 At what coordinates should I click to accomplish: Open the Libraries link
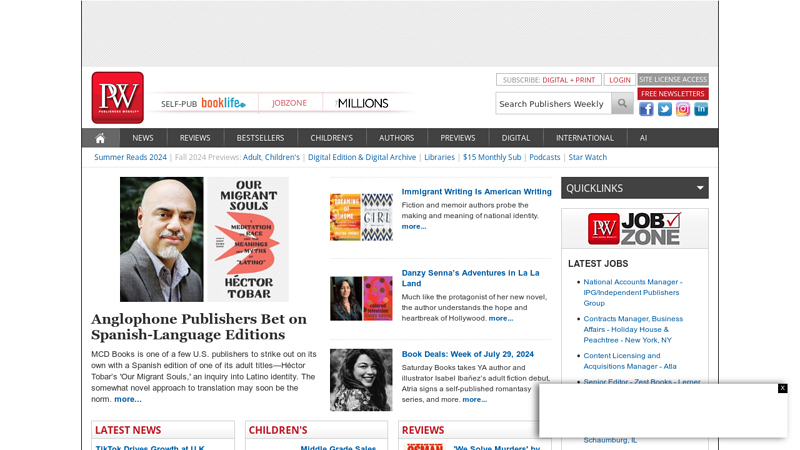point(439,157)
